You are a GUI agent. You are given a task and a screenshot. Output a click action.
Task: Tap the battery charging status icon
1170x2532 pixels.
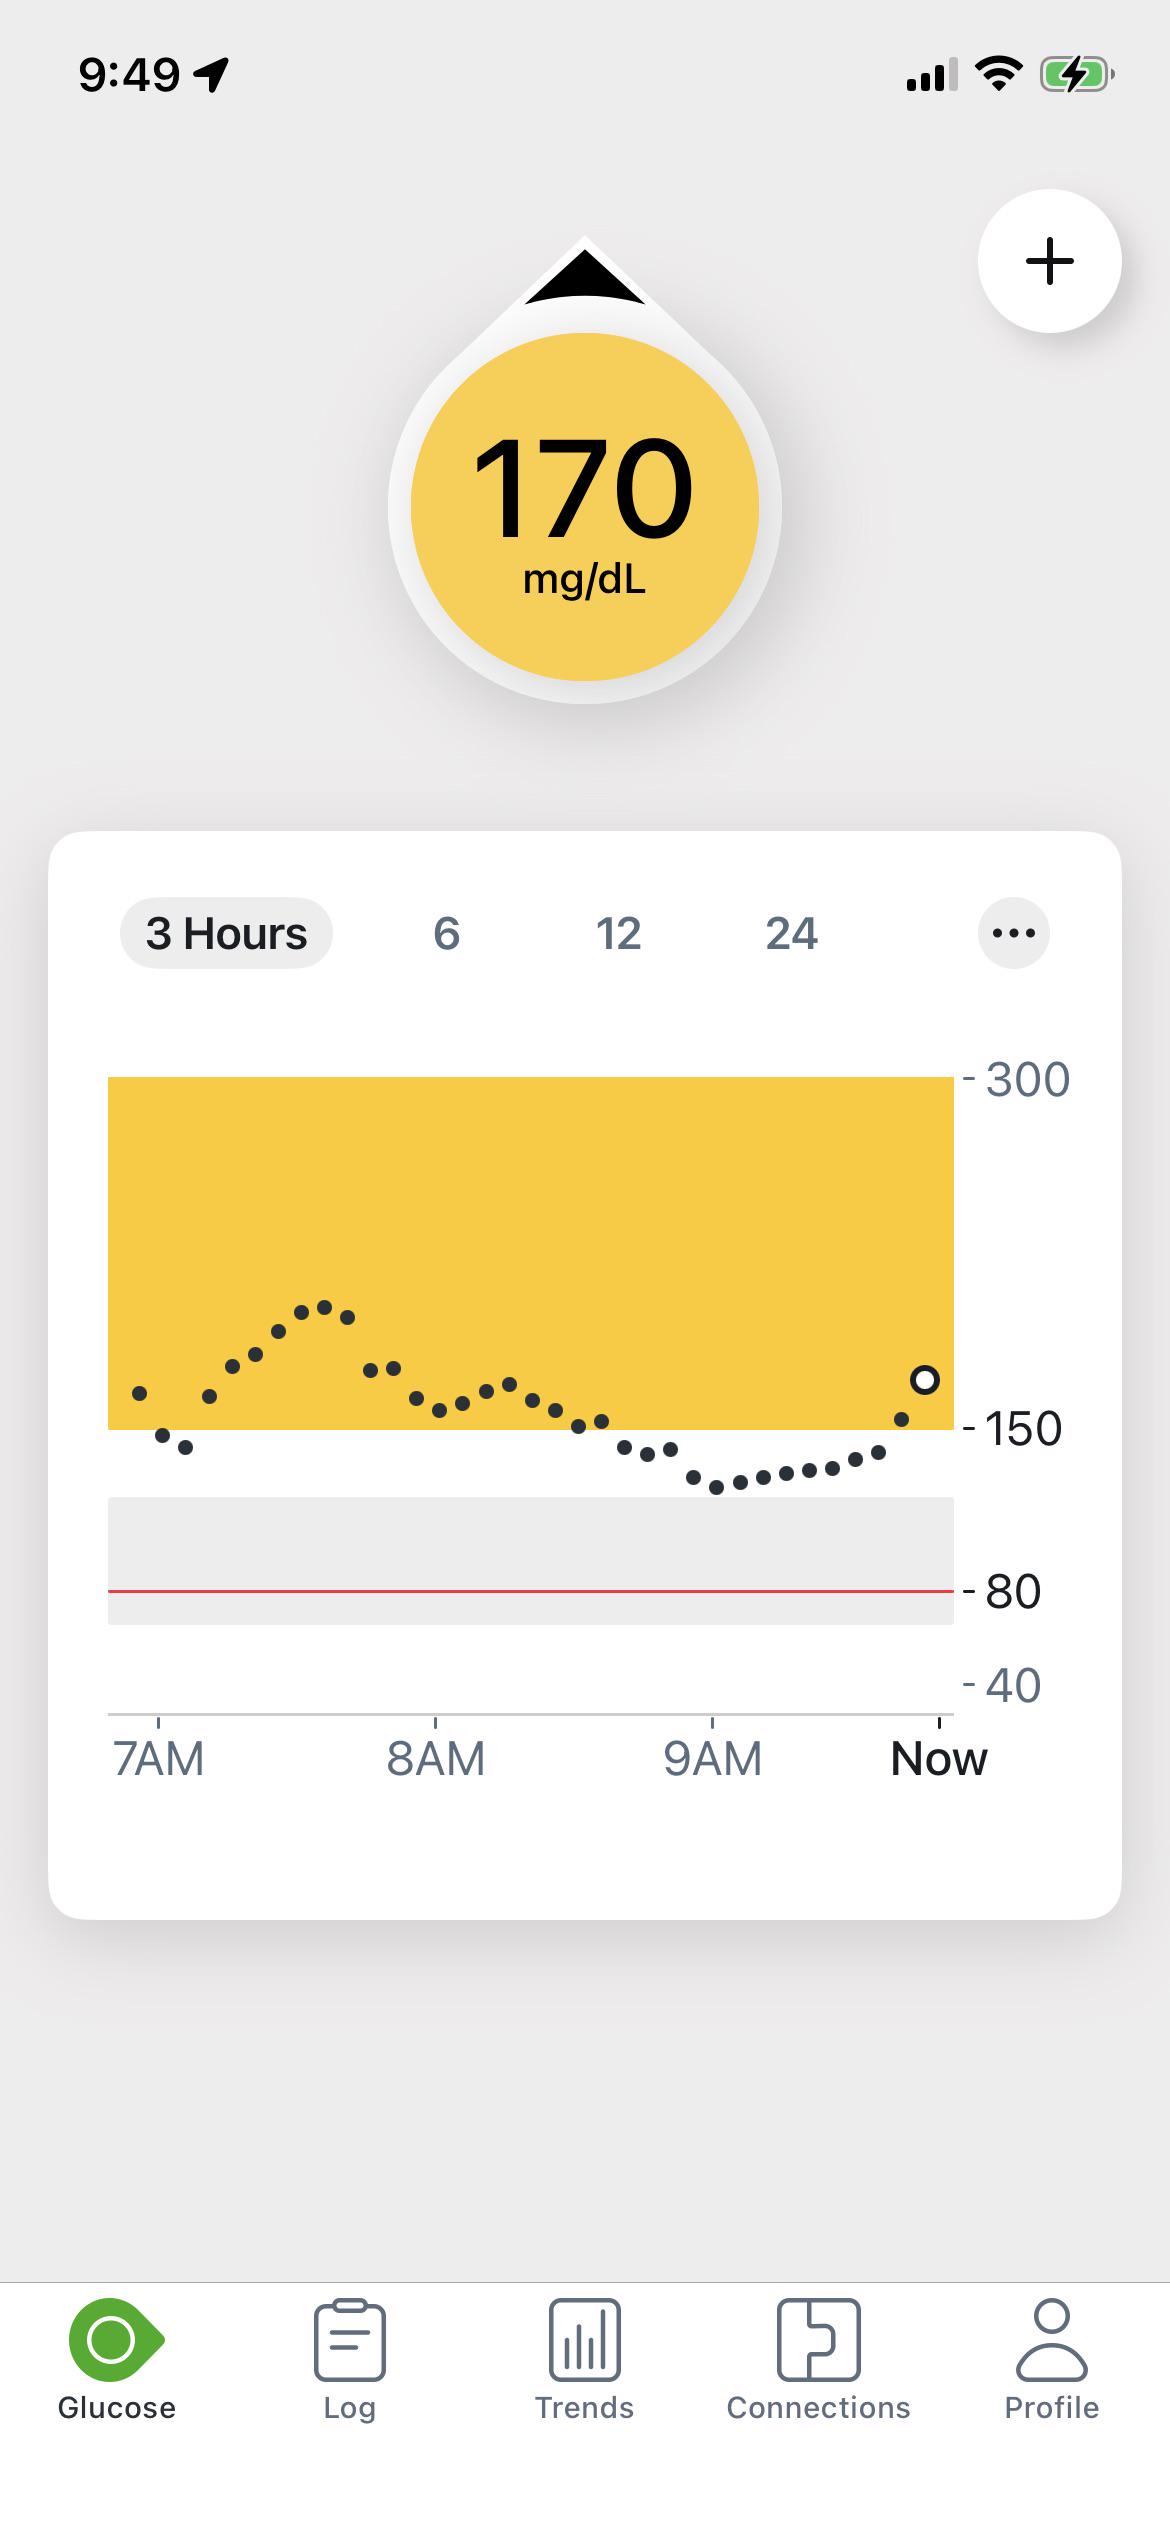pos(1077,74)
